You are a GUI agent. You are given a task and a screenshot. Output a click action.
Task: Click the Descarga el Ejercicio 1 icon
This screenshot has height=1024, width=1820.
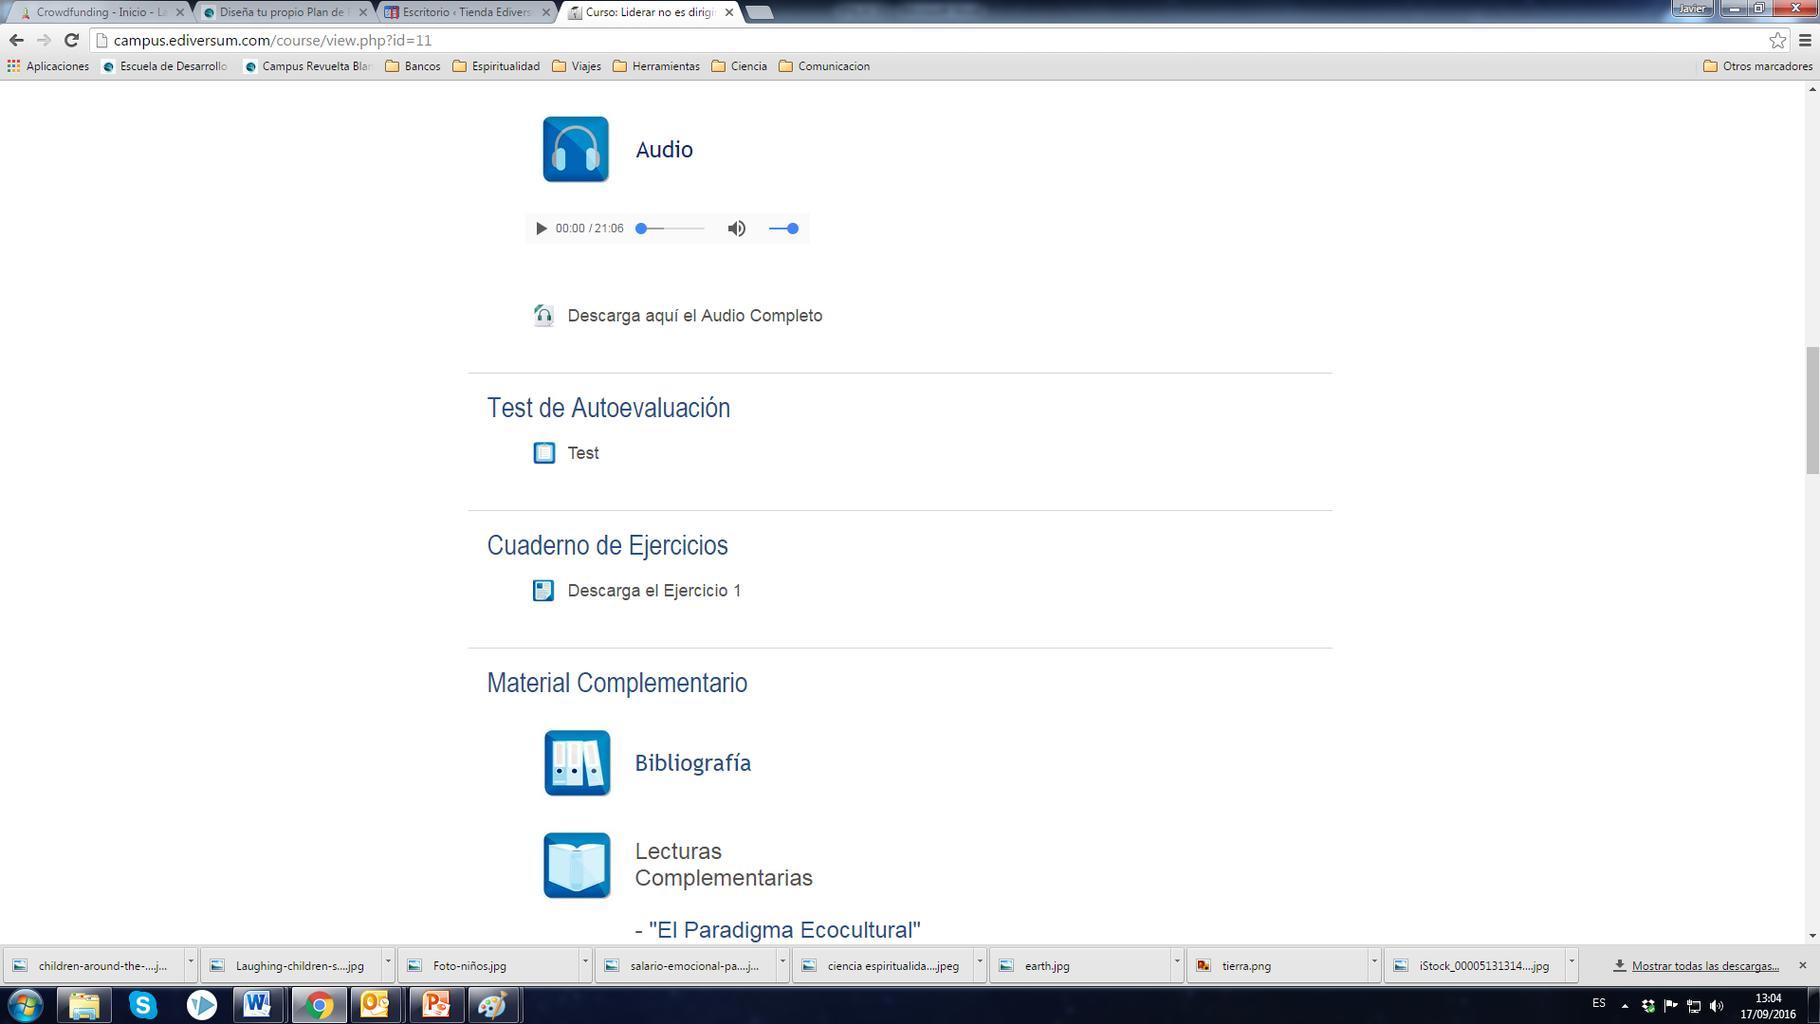(543, 591)
